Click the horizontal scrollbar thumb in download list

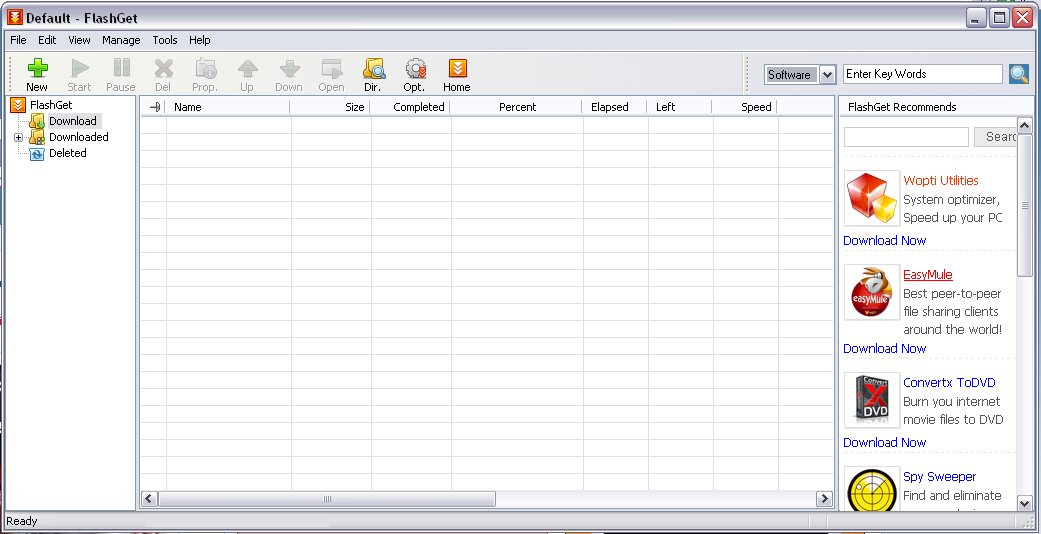327,498
